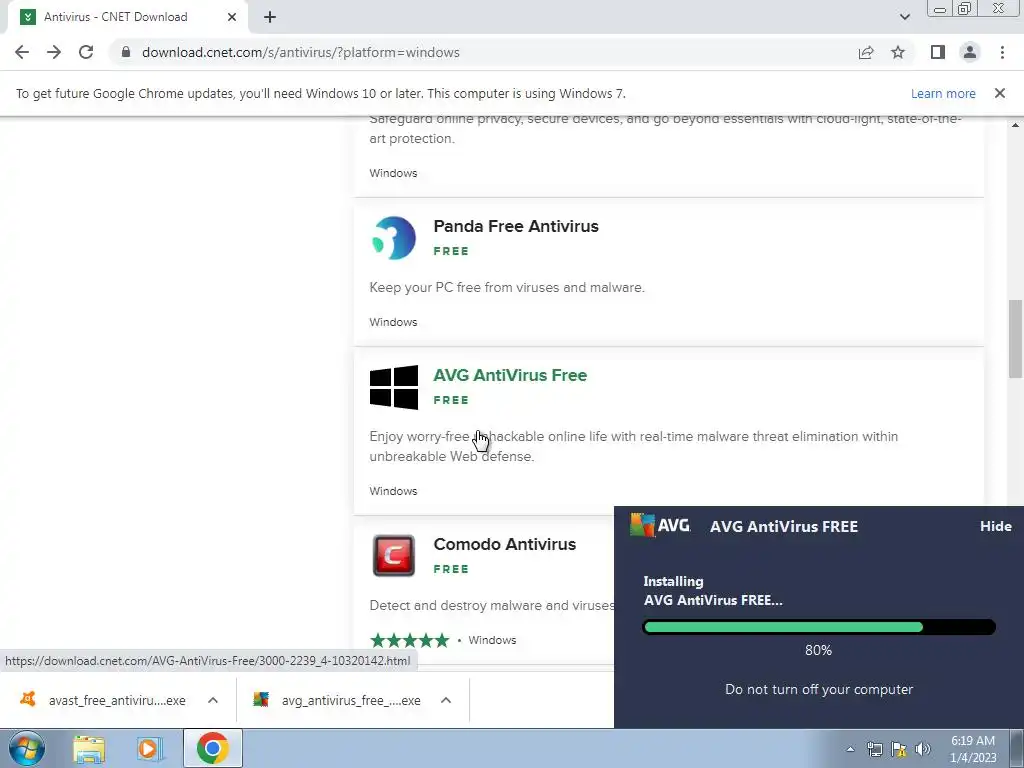Open the Chrome profile avatar menu
This screenshot has width=1024, height=768.
(970, 52)
